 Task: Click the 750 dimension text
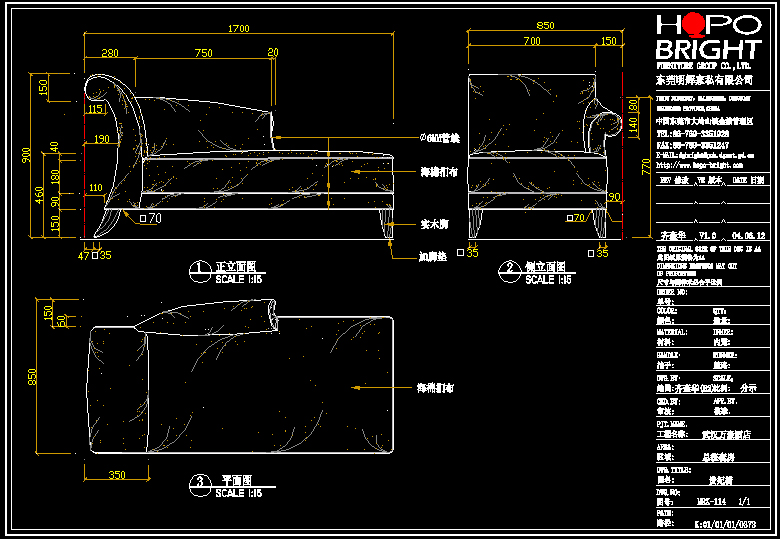click(x=203, y=53)
